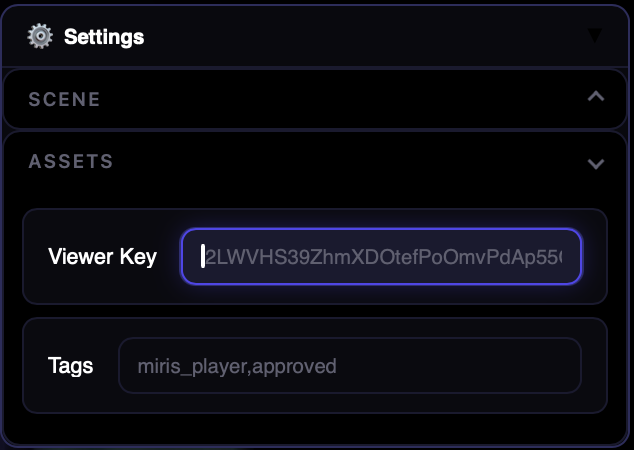Click the Settings gear icon

[x=40, y=36]
